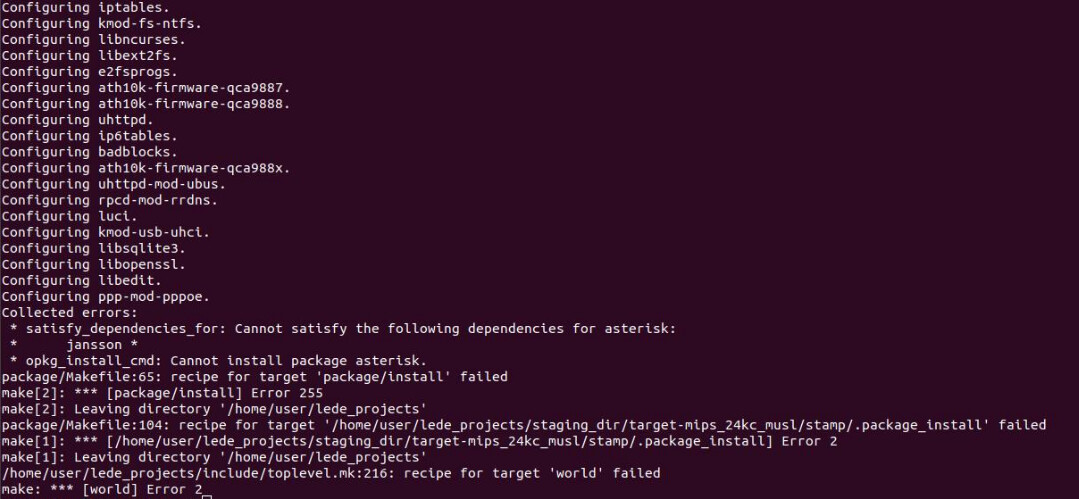Click the 'Configuring ppp-mod-pppoe.' line

[105, 296]
